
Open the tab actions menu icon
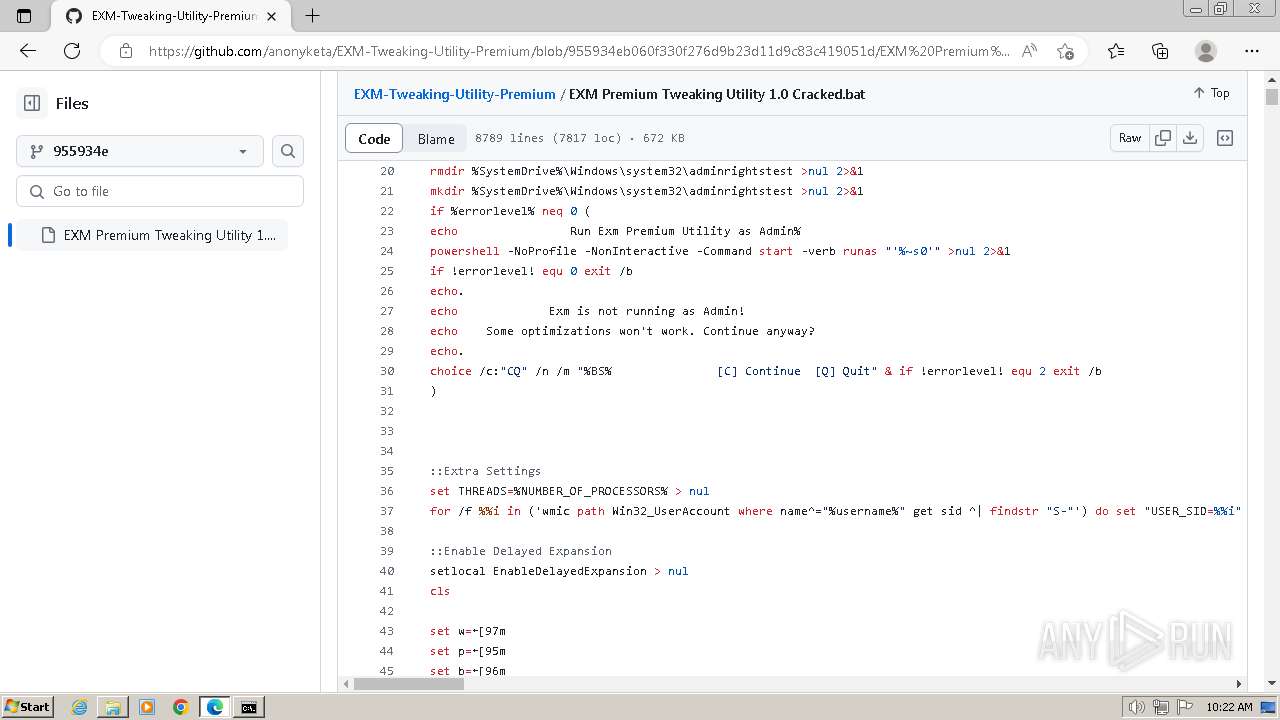(24, 16)
